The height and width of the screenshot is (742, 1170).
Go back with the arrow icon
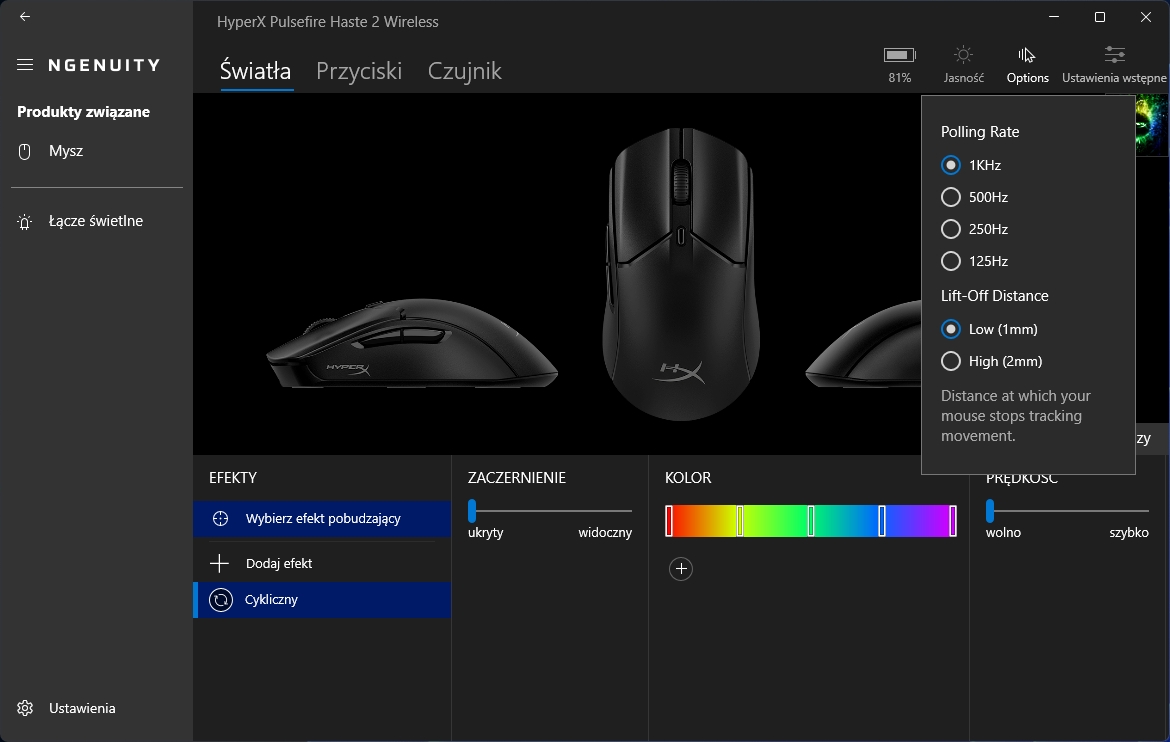pos(25,16)
